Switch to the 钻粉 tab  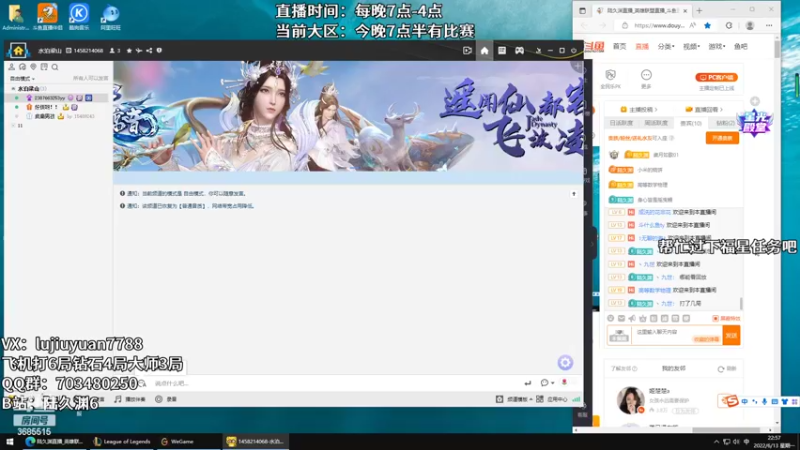point(725,123)
